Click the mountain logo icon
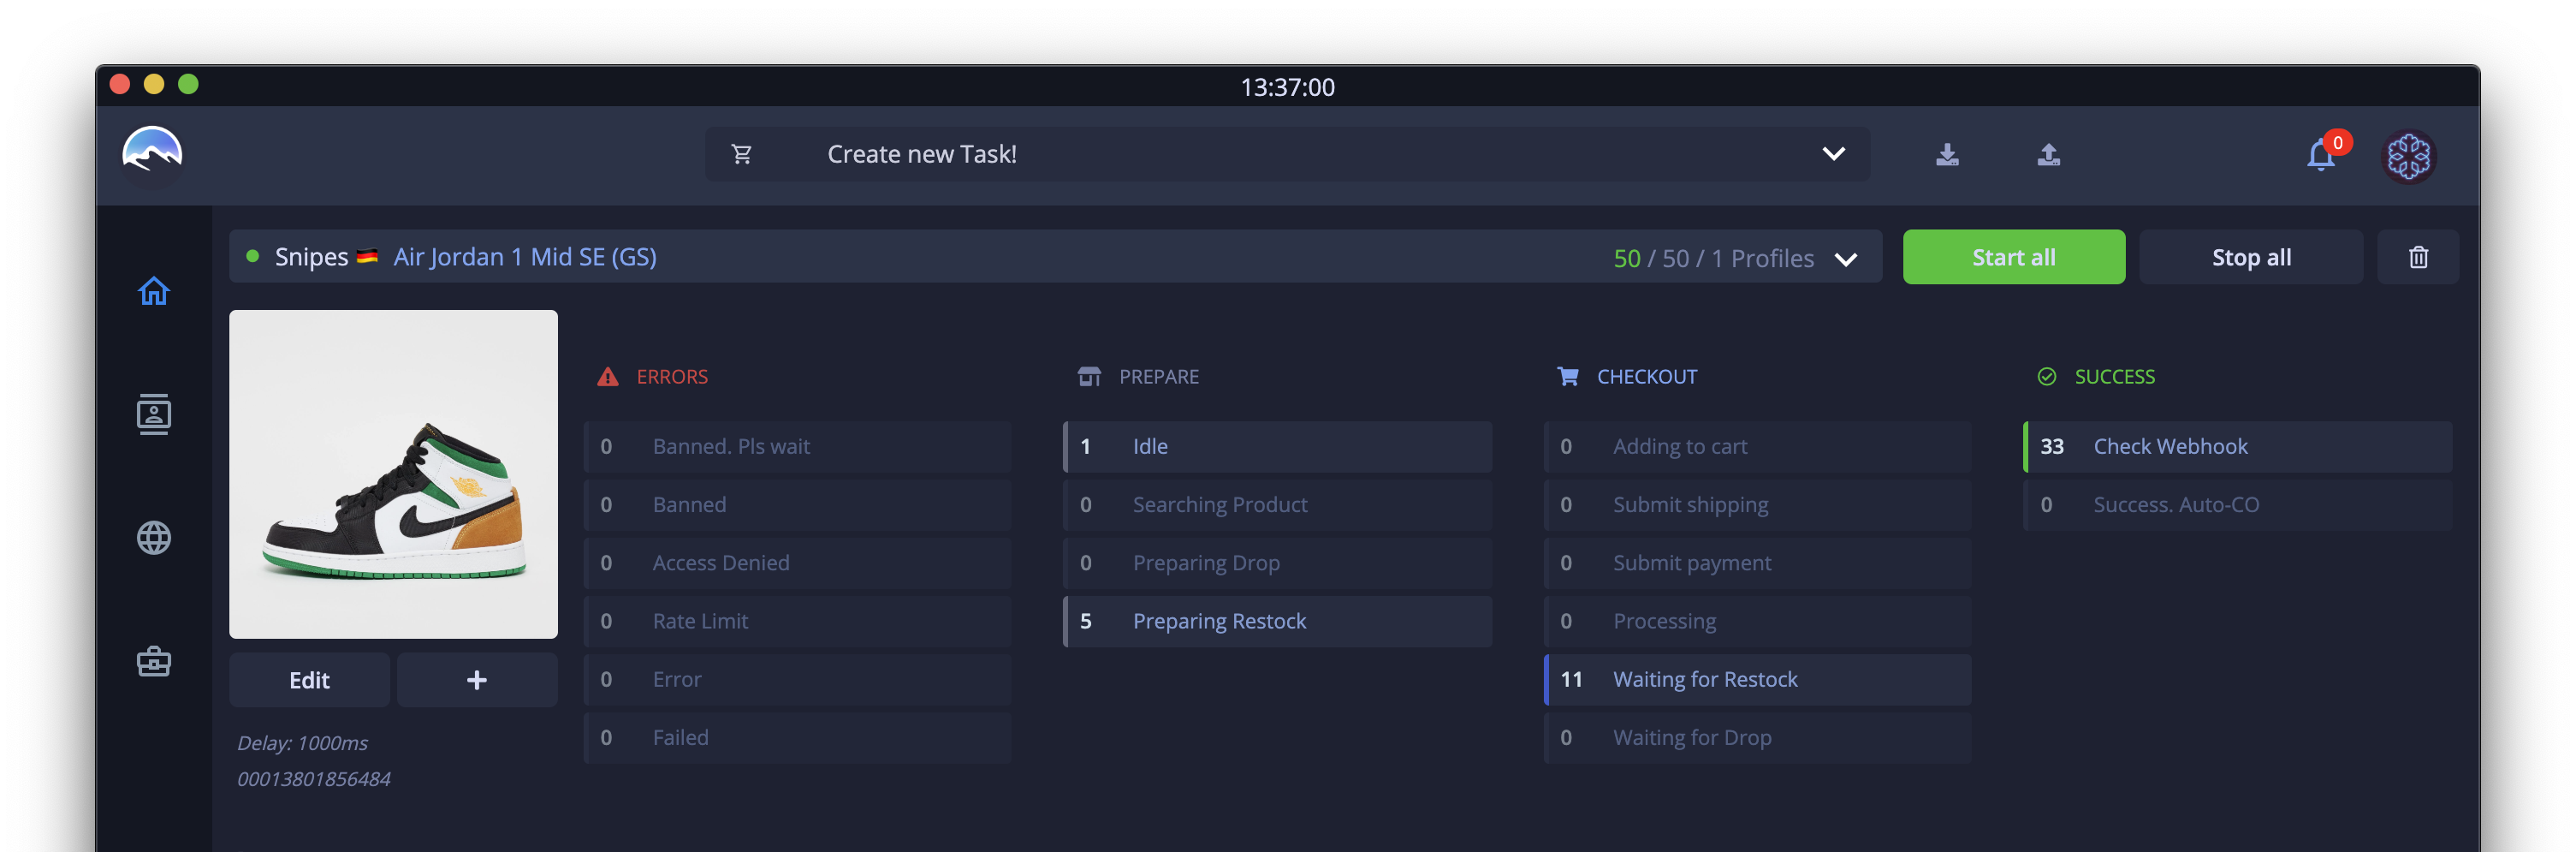Image resolution: width=2576 pixels, height=852 pixels. [x=152, y=150]
